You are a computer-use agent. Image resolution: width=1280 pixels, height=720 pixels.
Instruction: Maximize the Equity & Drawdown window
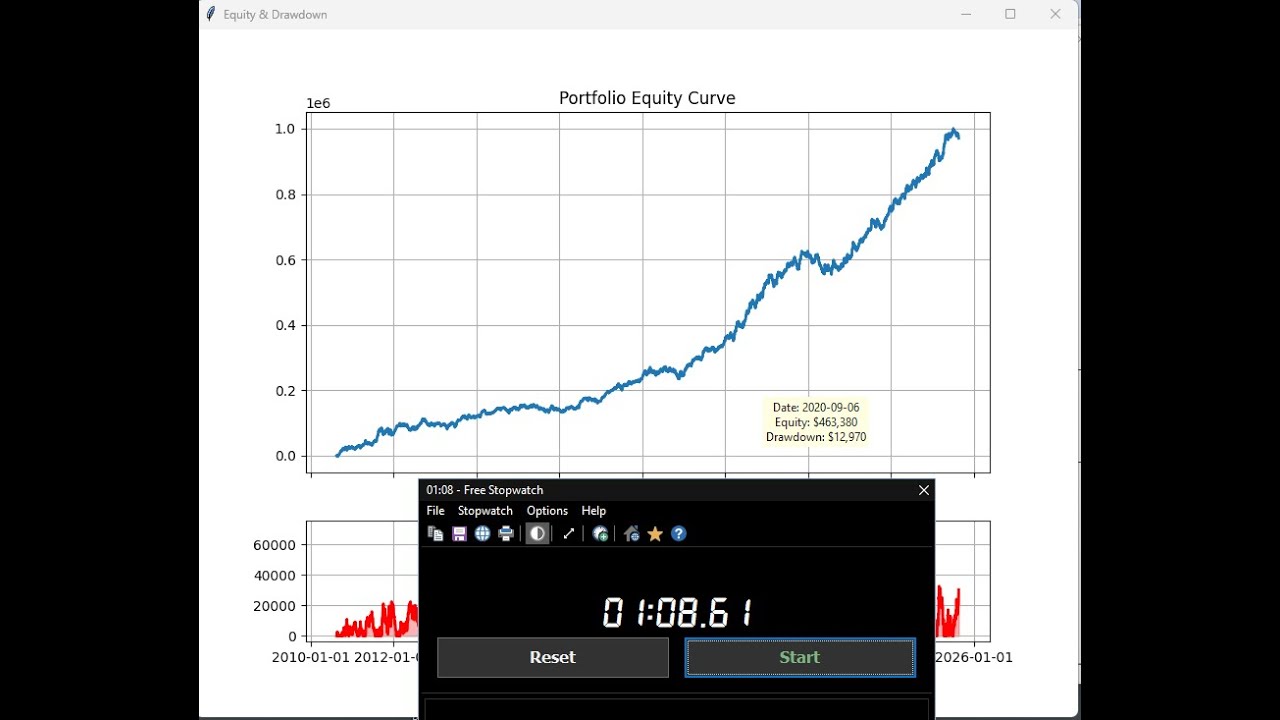[x=1010, y=14]
